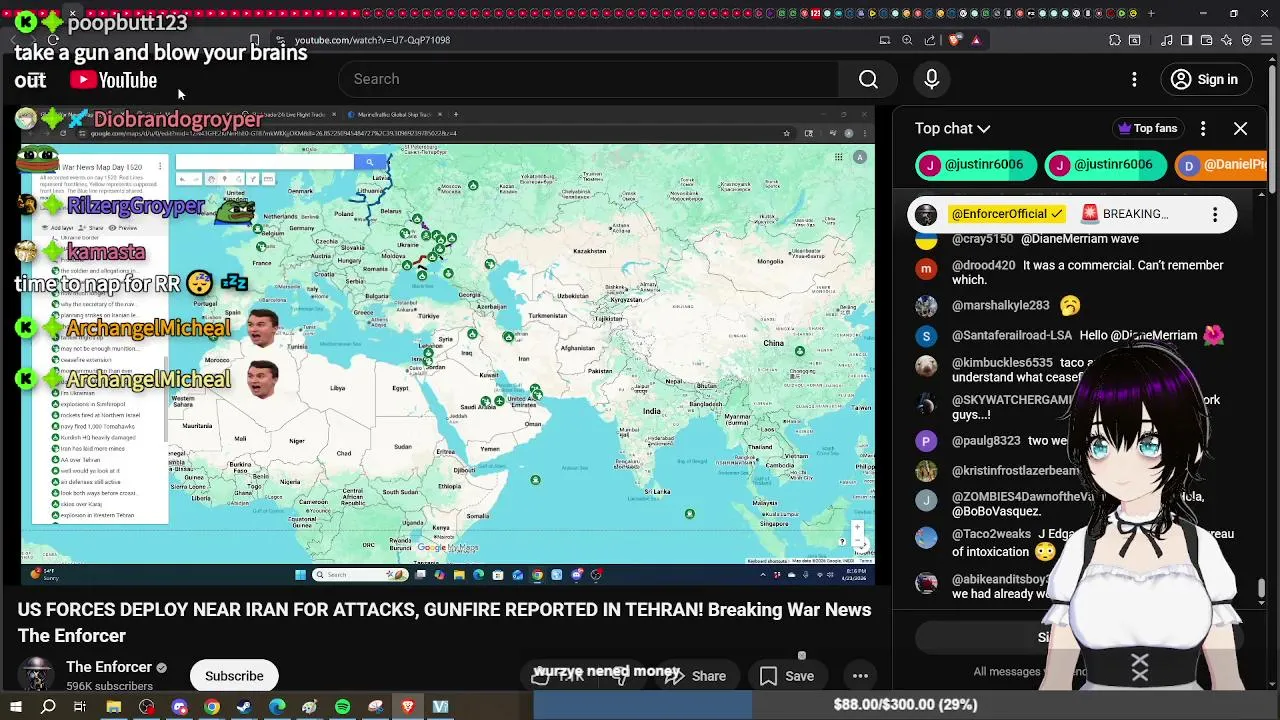Activate voice search microphone

pos(931,79)
